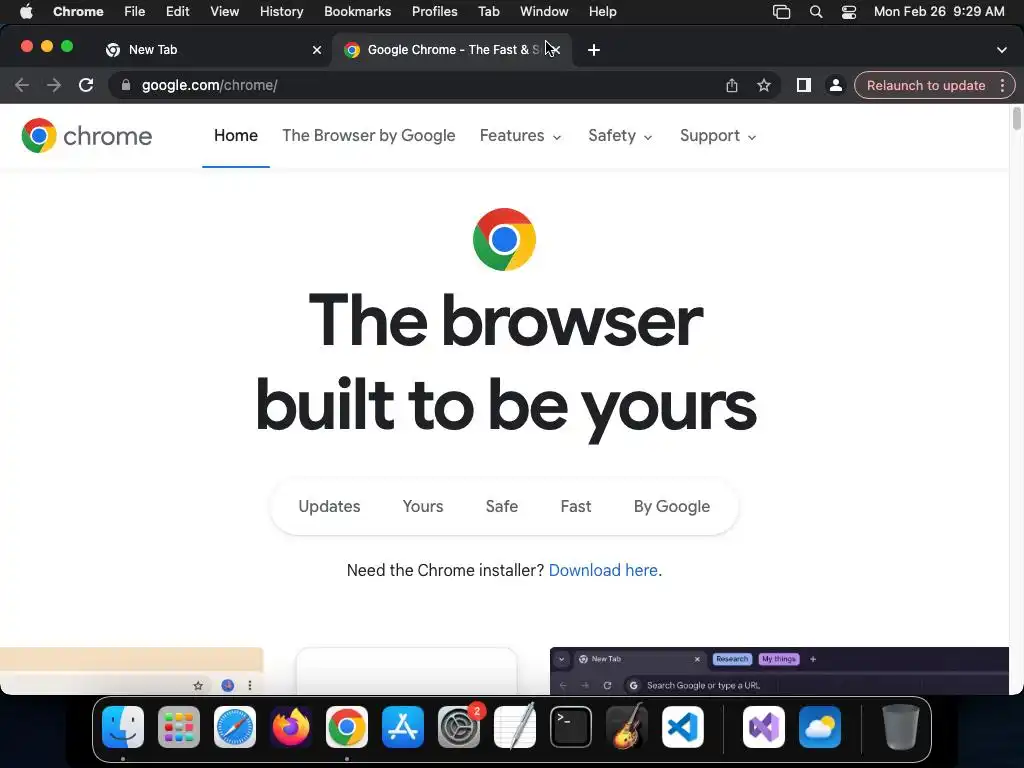Screen dimensions: 1024x768
Task: Open the Trash in the dock
Action: coord(901,727)
